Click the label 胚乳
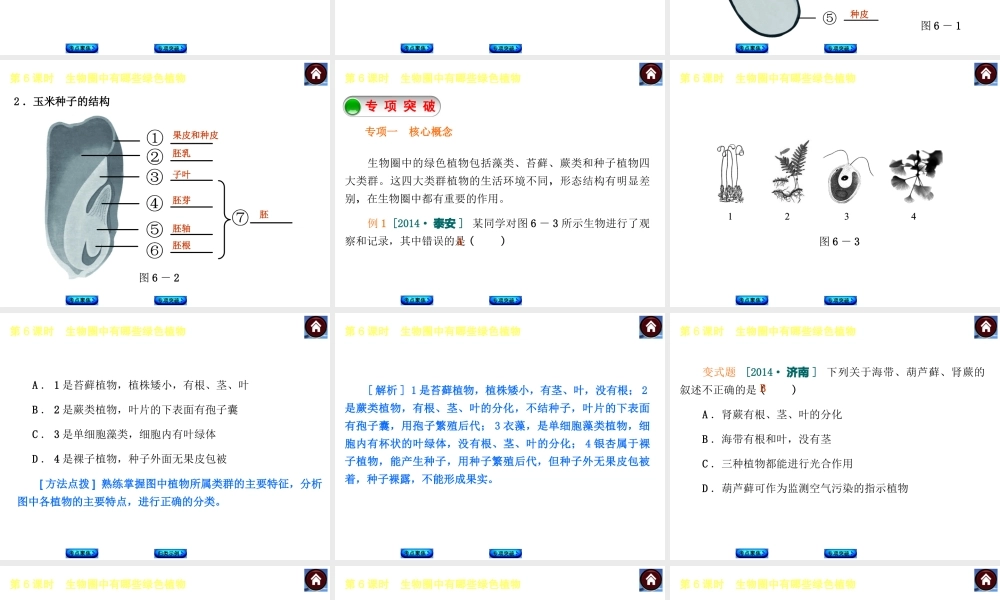This screenshot has height=600, width=1000. tap(181, 154)
